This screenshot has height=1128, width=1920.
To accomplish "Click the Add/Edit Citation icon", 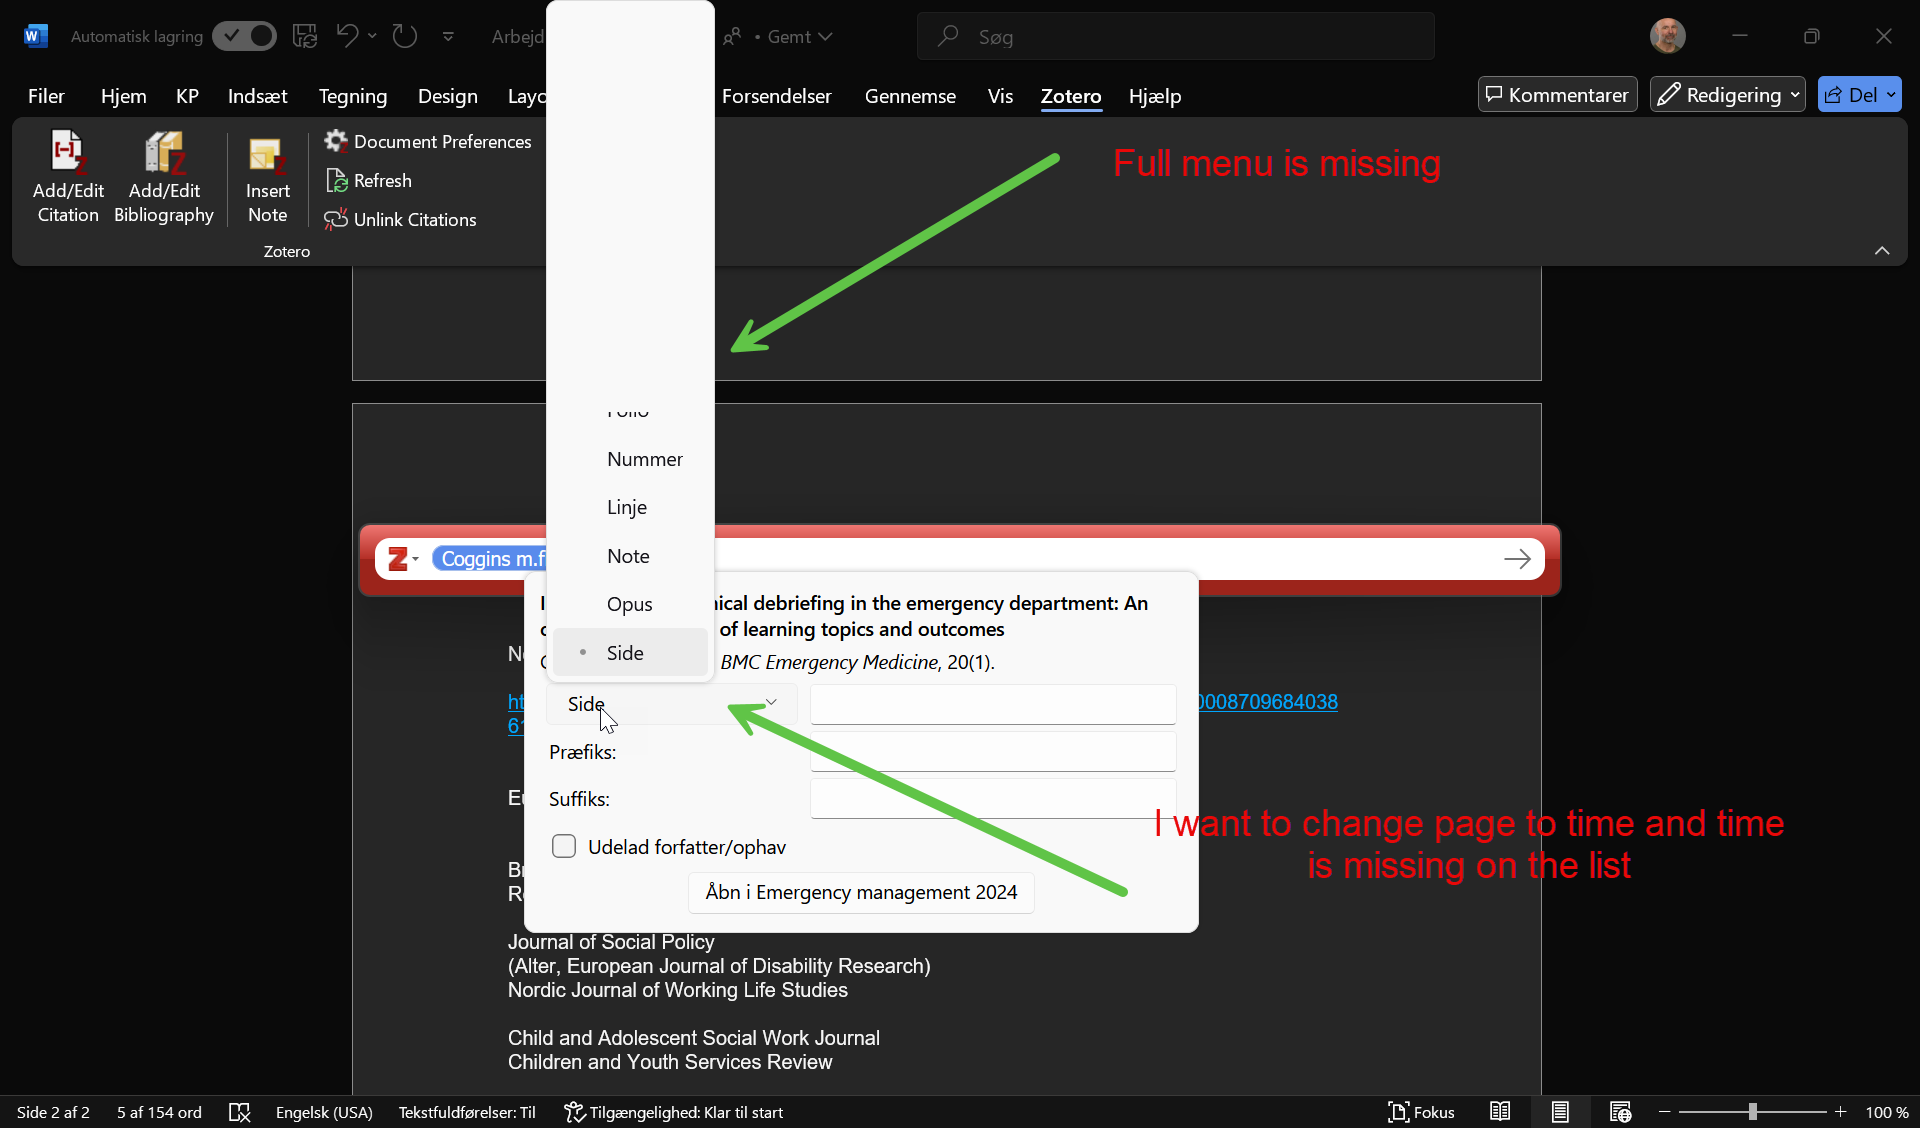I will tap(68, 153).
